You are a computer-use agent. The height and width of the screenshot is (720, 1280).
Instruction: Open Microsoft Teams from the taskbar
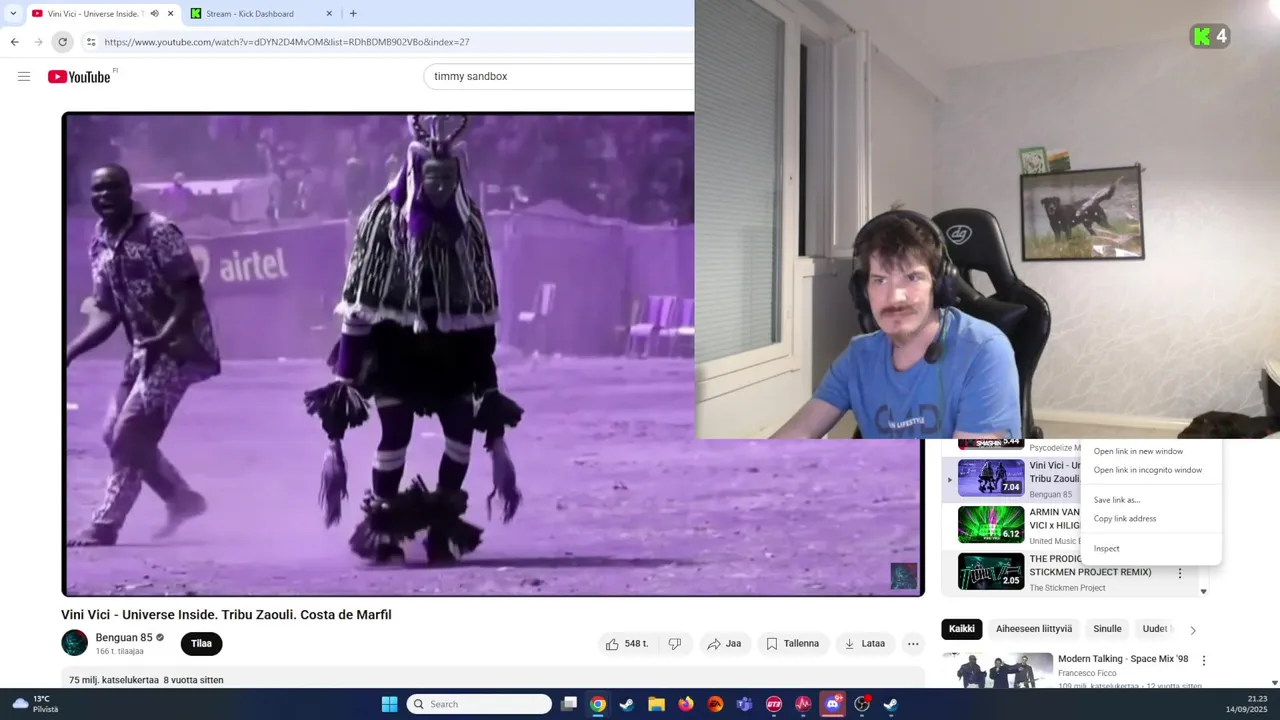[x=744, y=704]
